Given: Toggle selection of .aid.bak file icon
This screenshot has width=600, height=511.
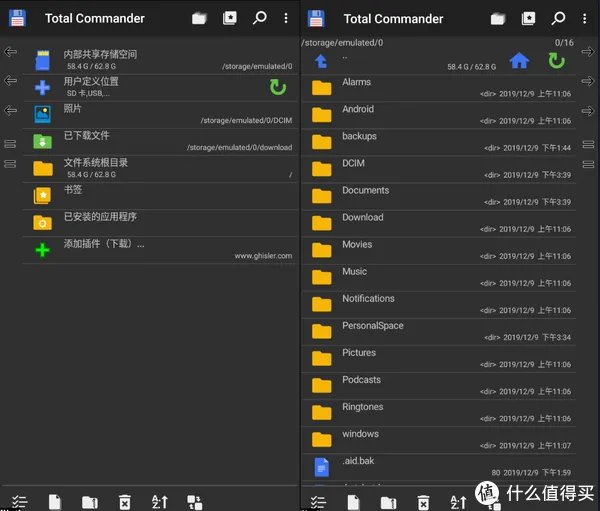Looking at the screenshot, I should pyautogui.click(x=321, y=466).
